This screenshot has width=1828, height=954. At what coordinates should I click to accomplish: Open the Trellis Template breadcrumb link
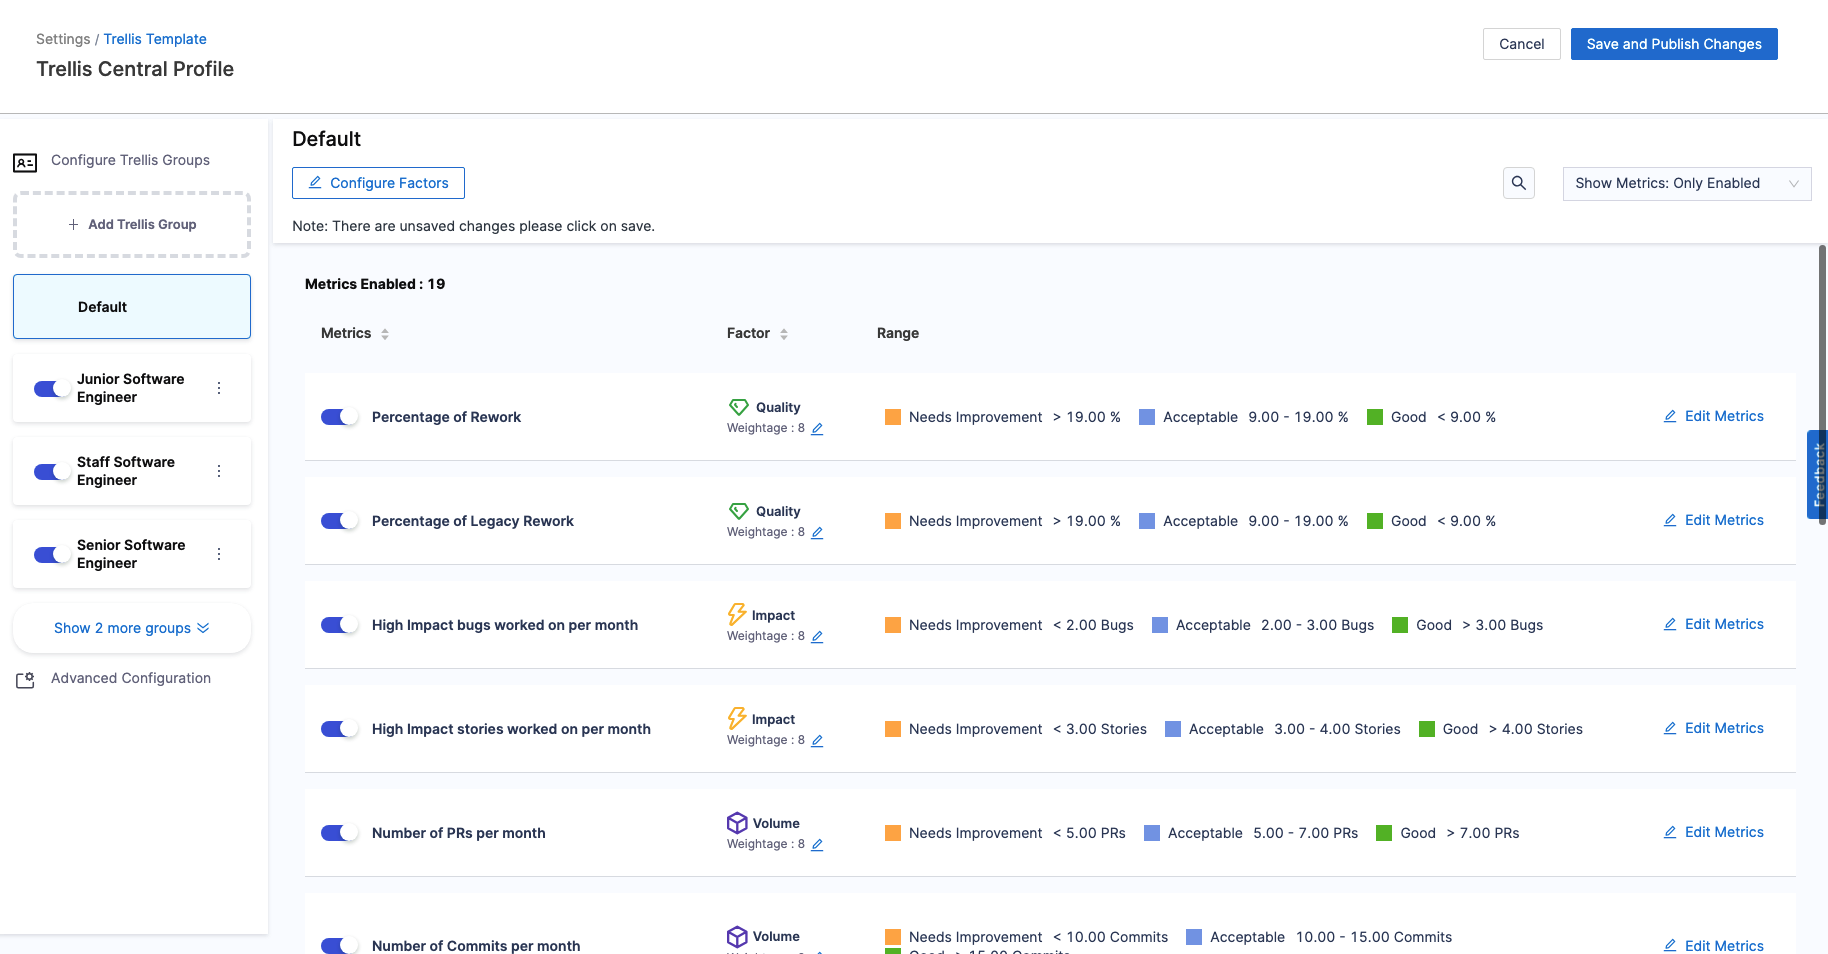[x=155, y=39]
